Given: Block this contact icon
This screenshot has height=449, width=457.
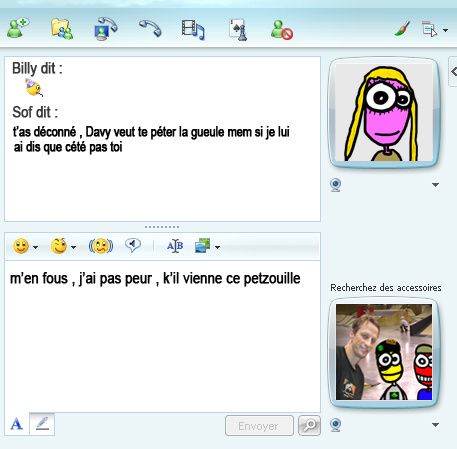Looking at the screenshot, I should [282, 29].
